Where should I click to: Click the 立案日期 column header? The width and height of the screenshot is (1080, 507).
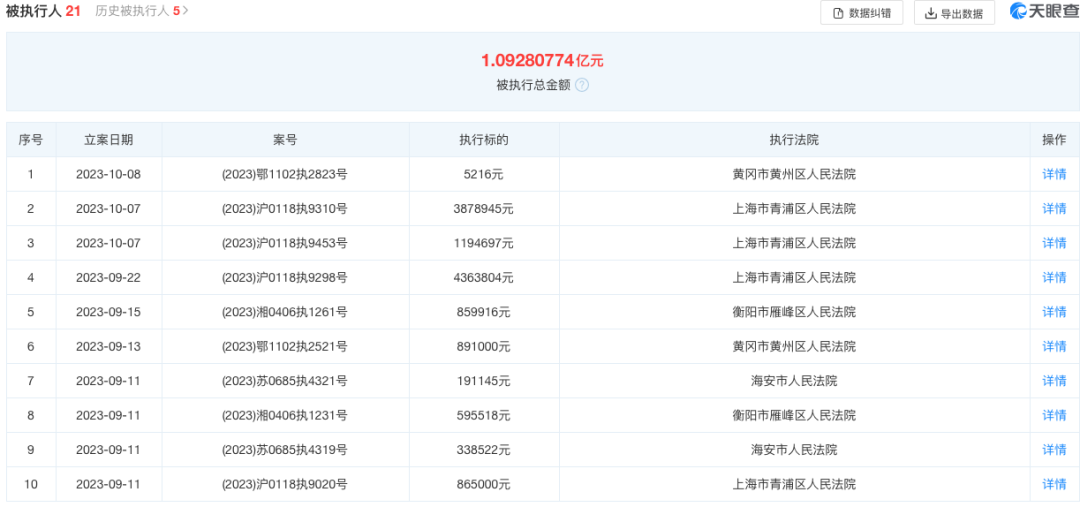point(108,140)
